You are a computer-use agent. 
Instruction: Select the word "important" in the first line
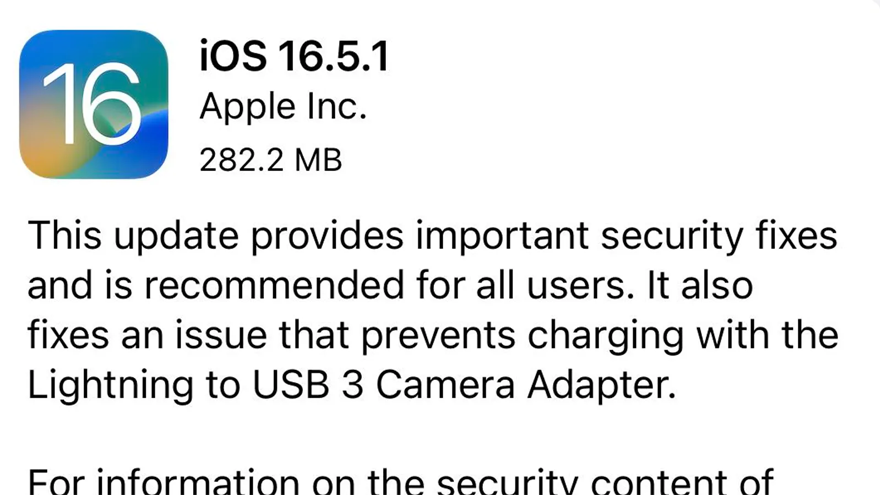[x=502, y=236]
